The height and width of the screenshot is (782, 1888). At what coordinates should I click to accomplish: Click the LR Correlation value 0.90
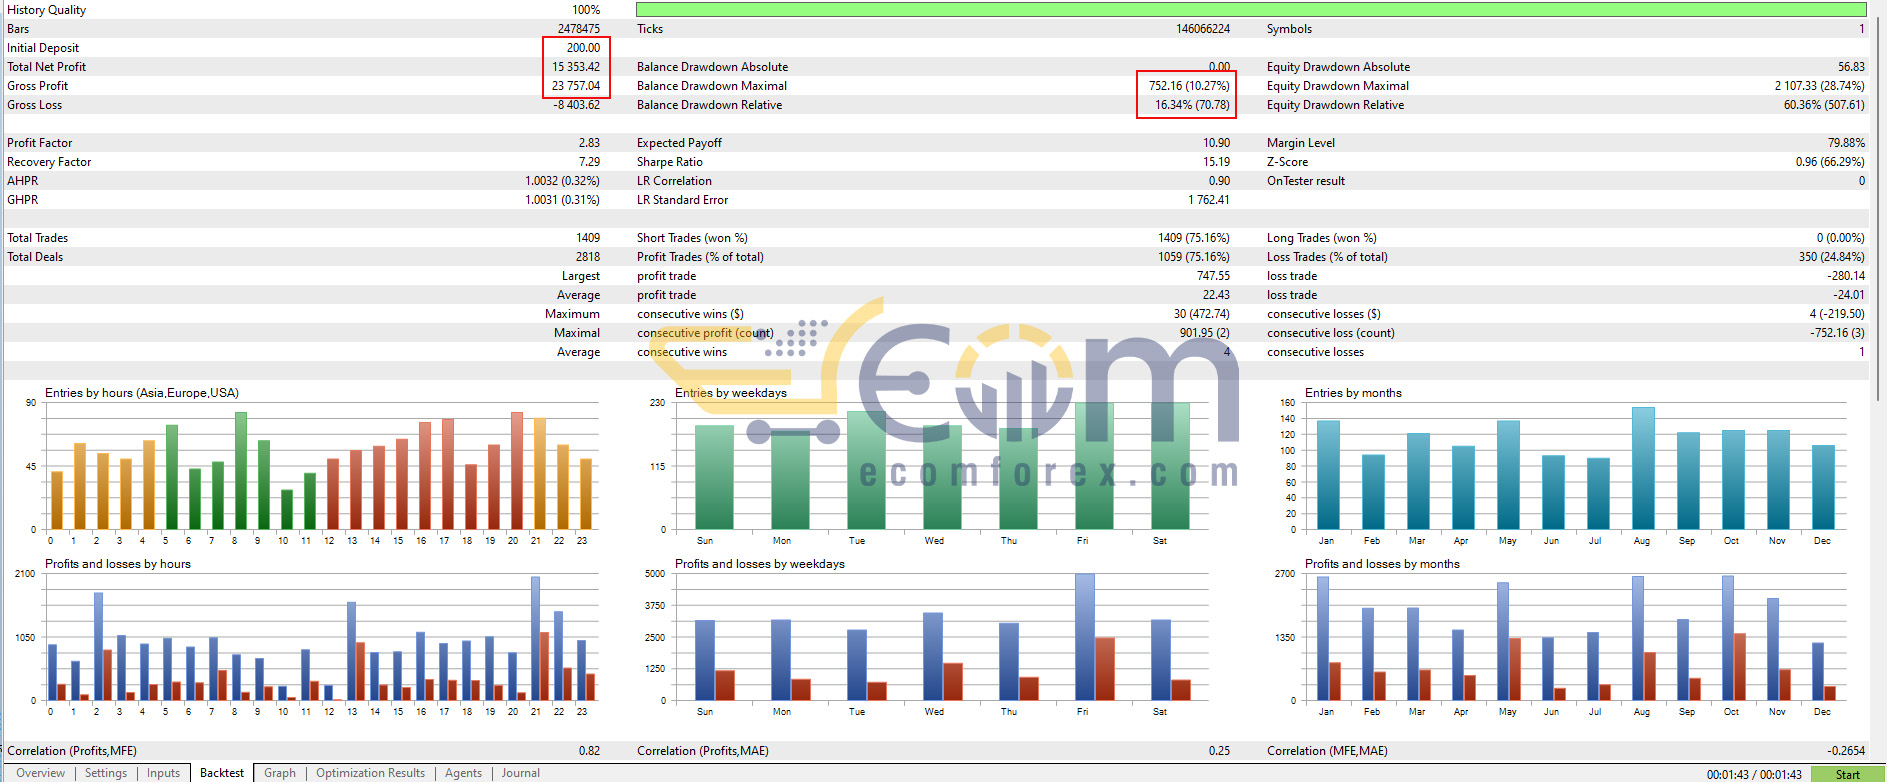click(1219, 181)
